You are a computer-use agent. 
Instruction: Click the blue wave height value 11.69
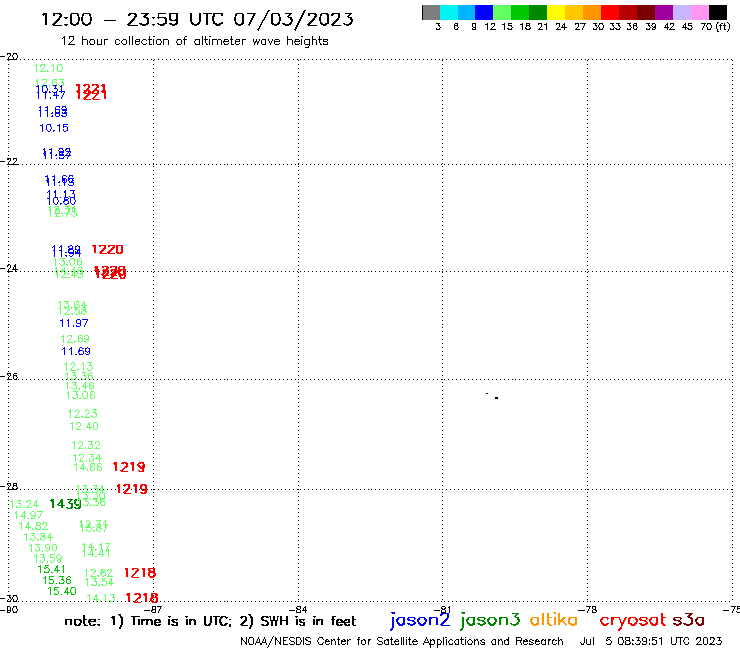point(76,351)
